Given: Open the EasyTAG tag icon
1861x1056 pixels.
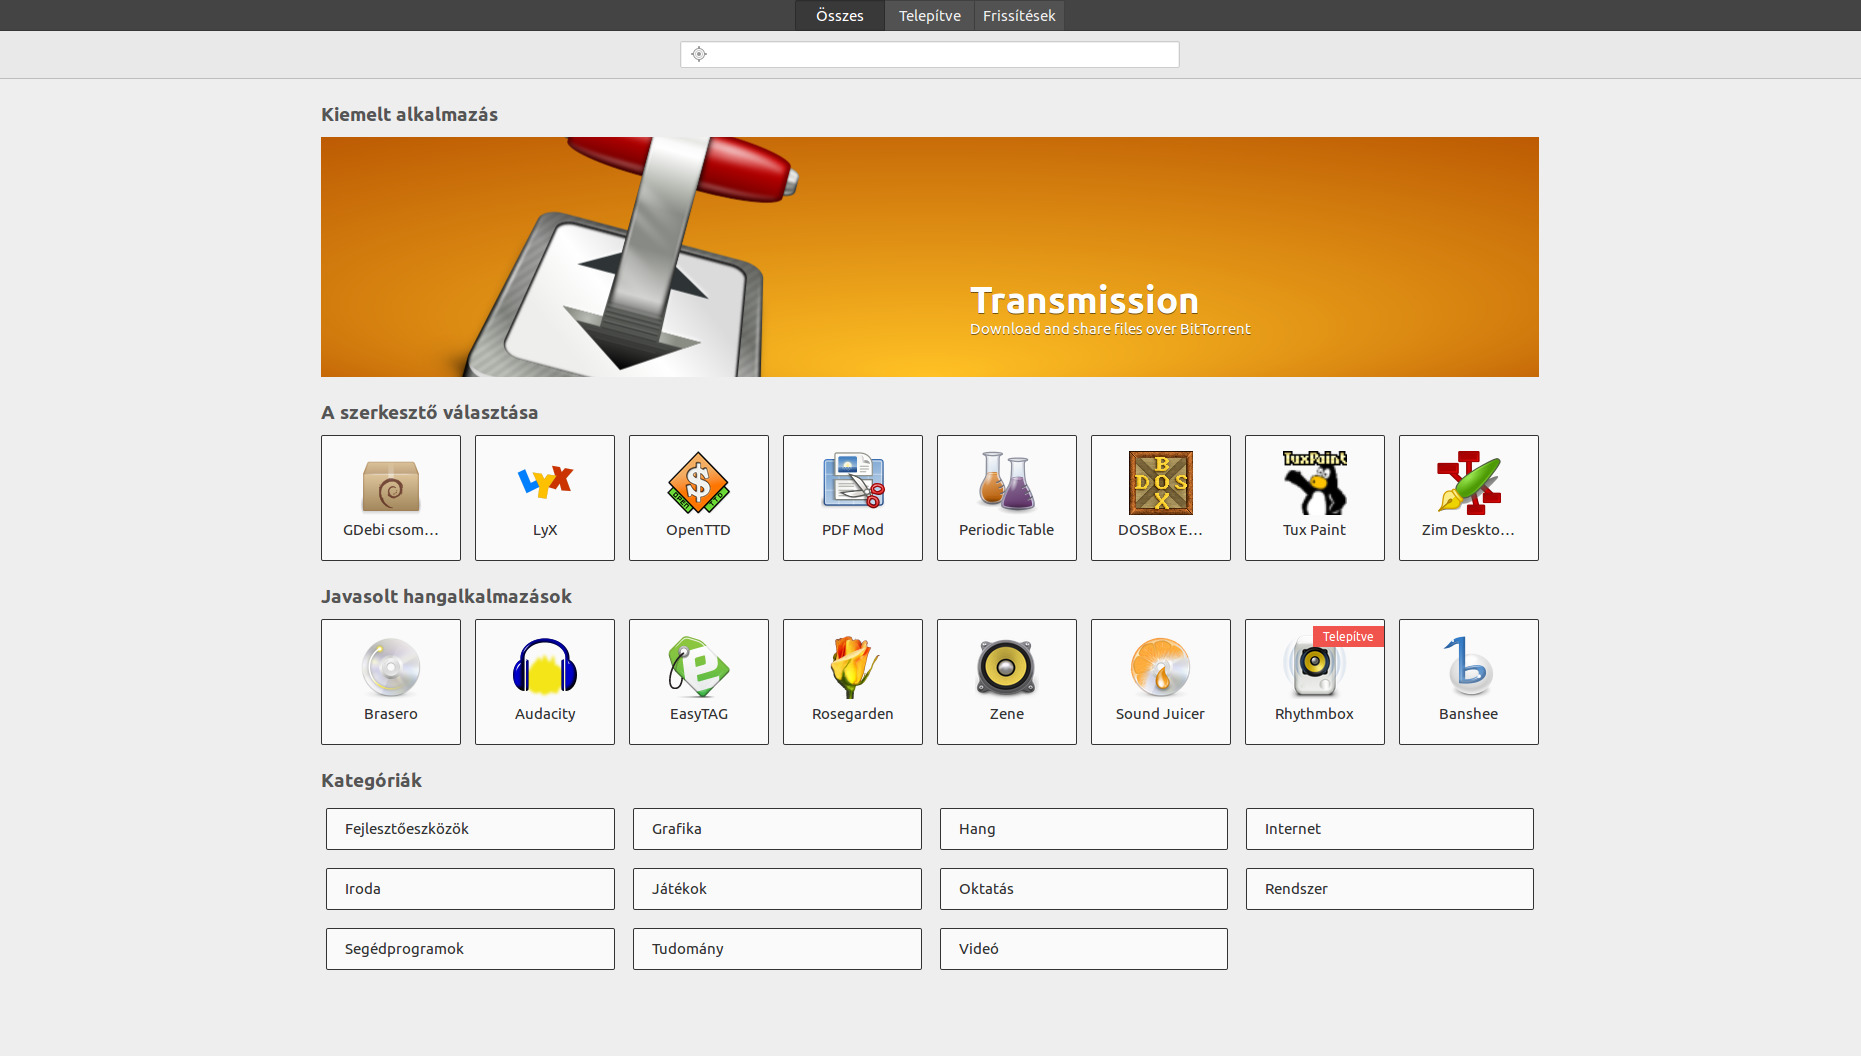Looking at the screenshot, I should (x=699, y=667).
